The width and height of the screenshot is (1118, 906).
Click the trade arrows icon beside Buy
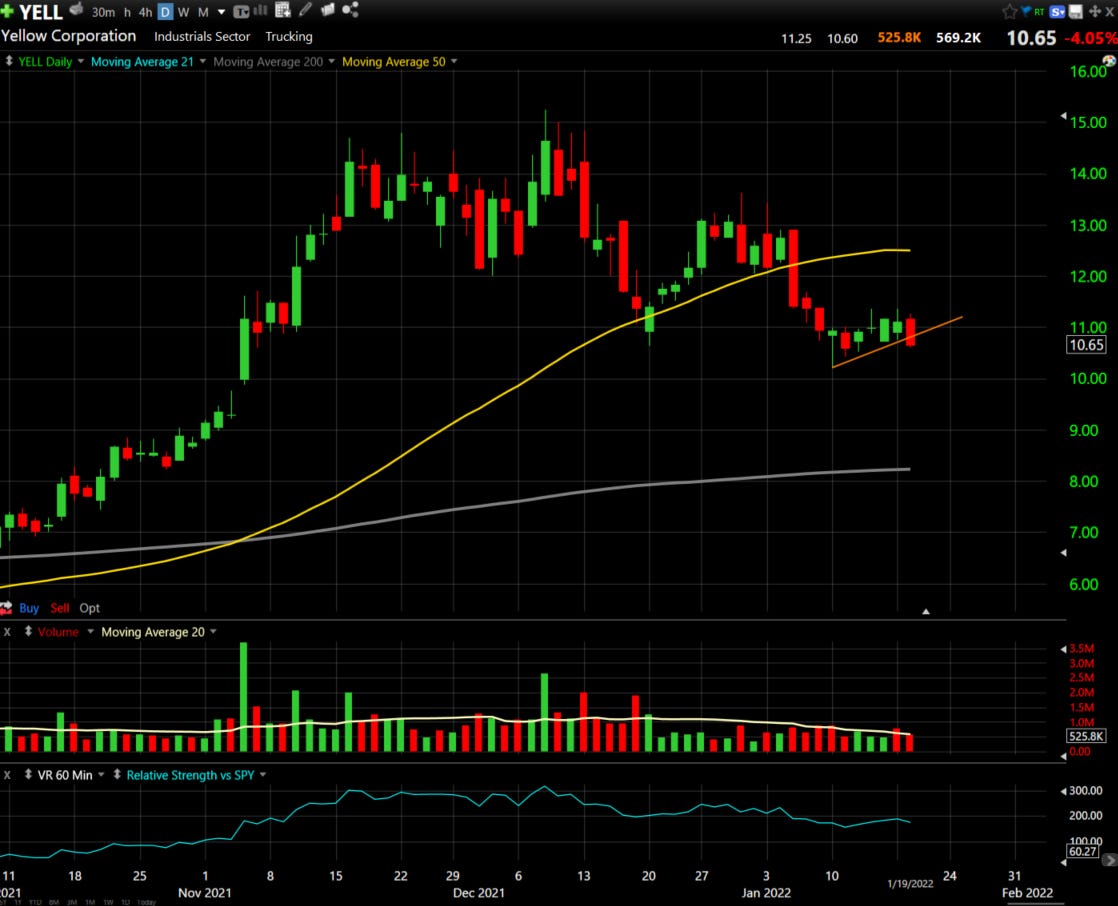point(6,608)
